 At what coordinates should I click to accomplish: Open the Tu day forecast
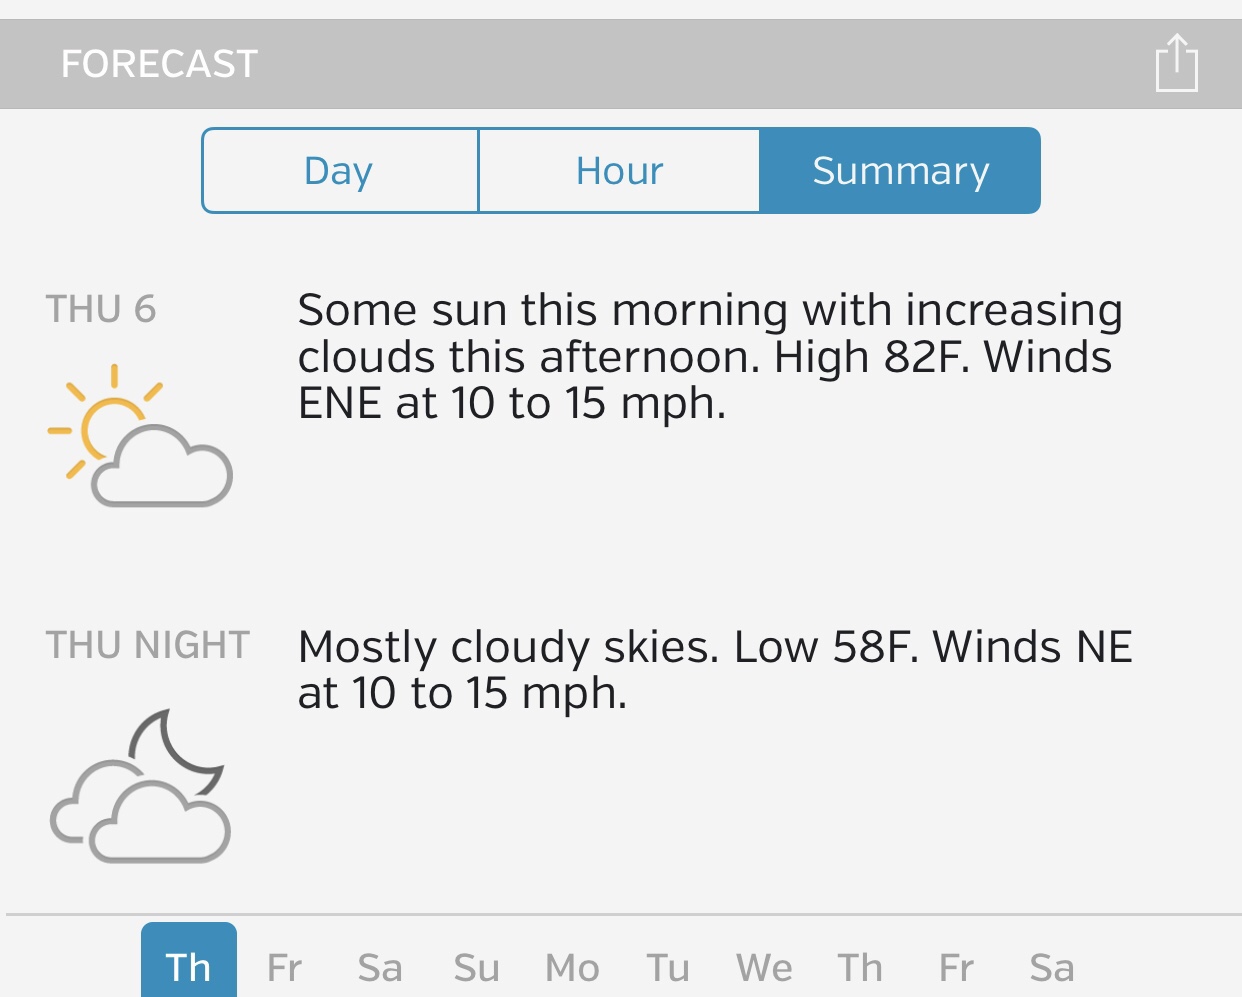[x=668, y=968]
